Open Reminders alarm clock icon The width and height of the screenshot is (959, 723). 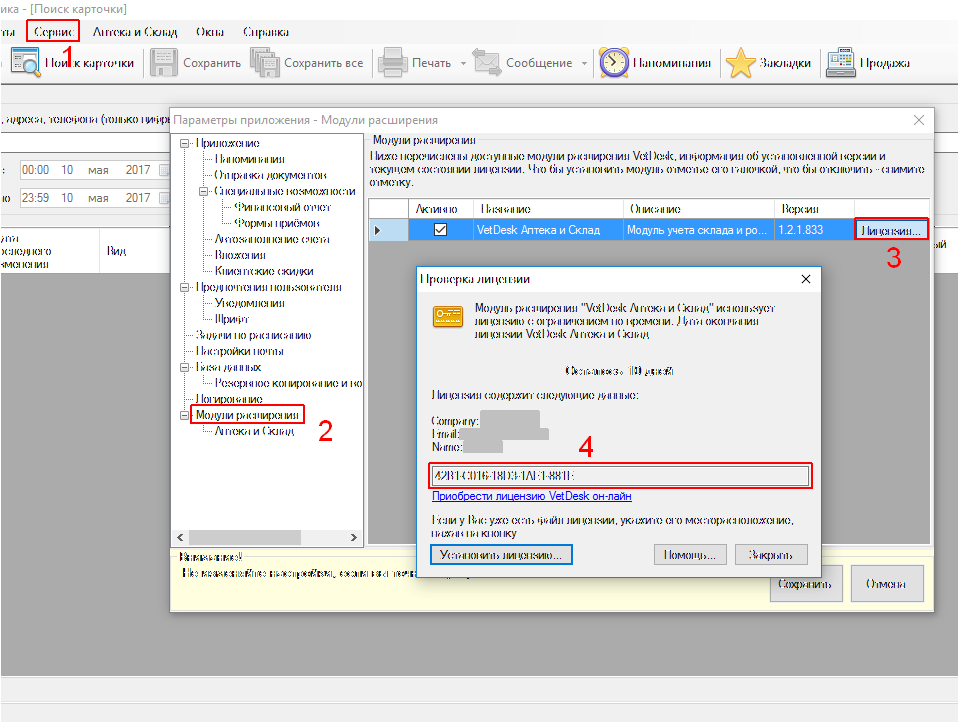pyautogui.click(x=613, y=62)
